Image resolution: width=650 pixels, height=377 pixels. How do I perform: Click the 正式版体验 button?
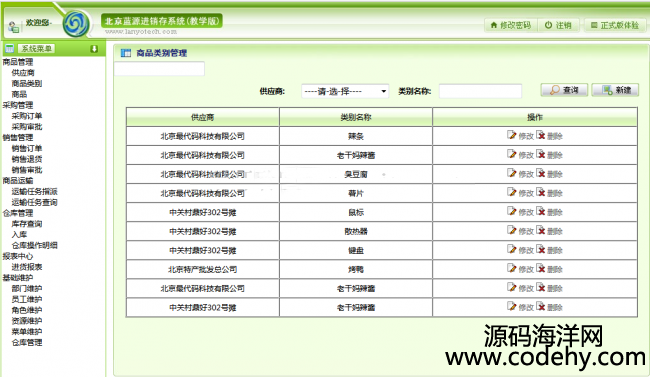614,25
